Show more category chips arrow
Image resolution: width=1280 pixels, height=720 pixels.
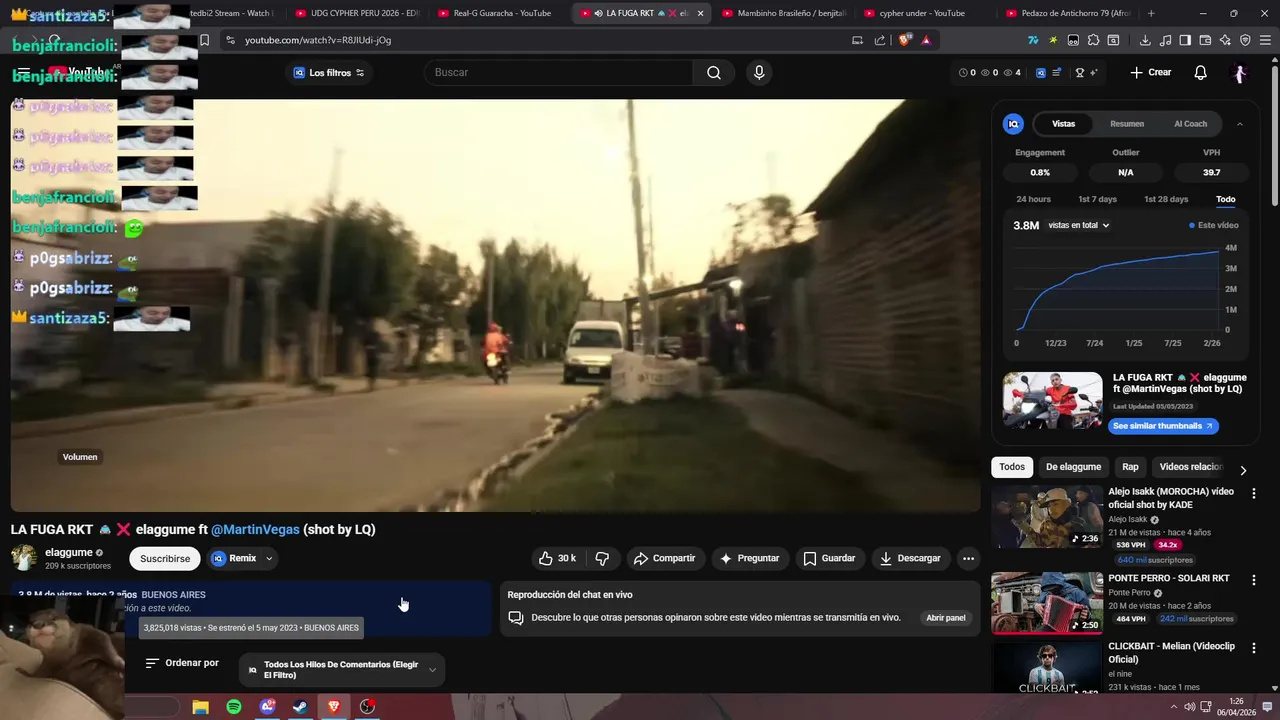1243,470
